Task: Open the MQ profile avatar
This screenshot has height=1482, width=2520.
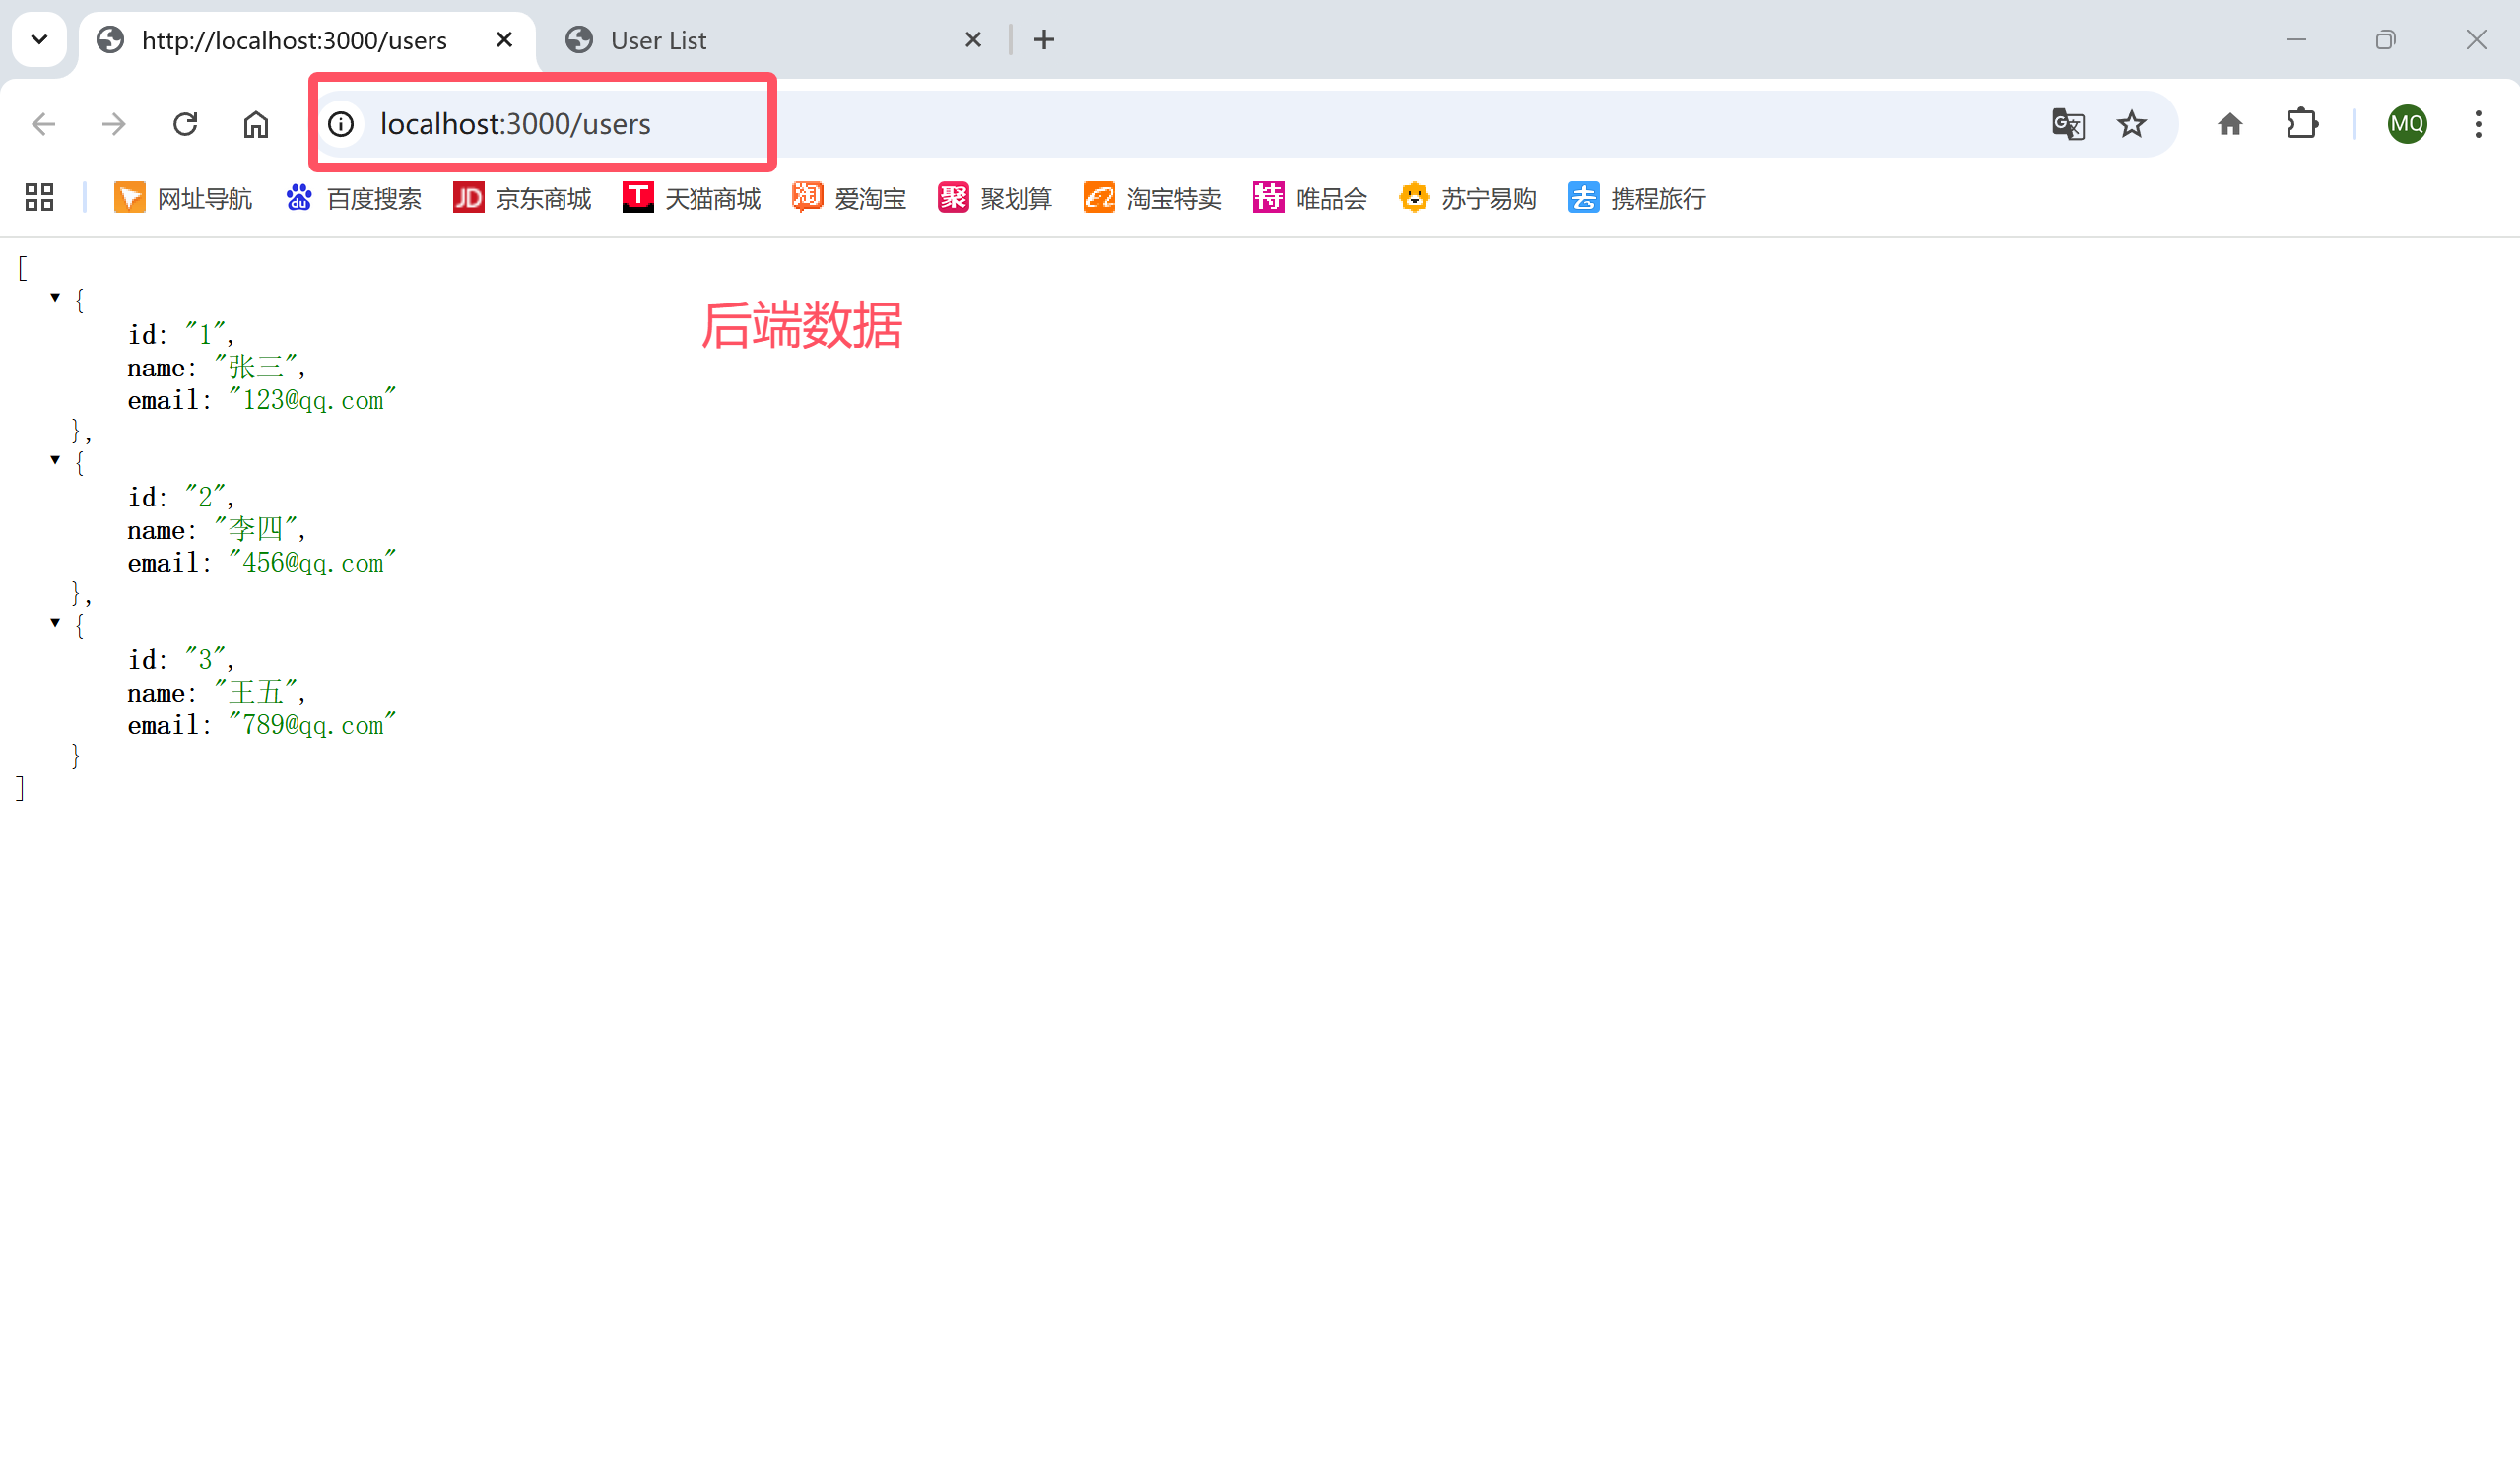Action: pos(2406,124)
